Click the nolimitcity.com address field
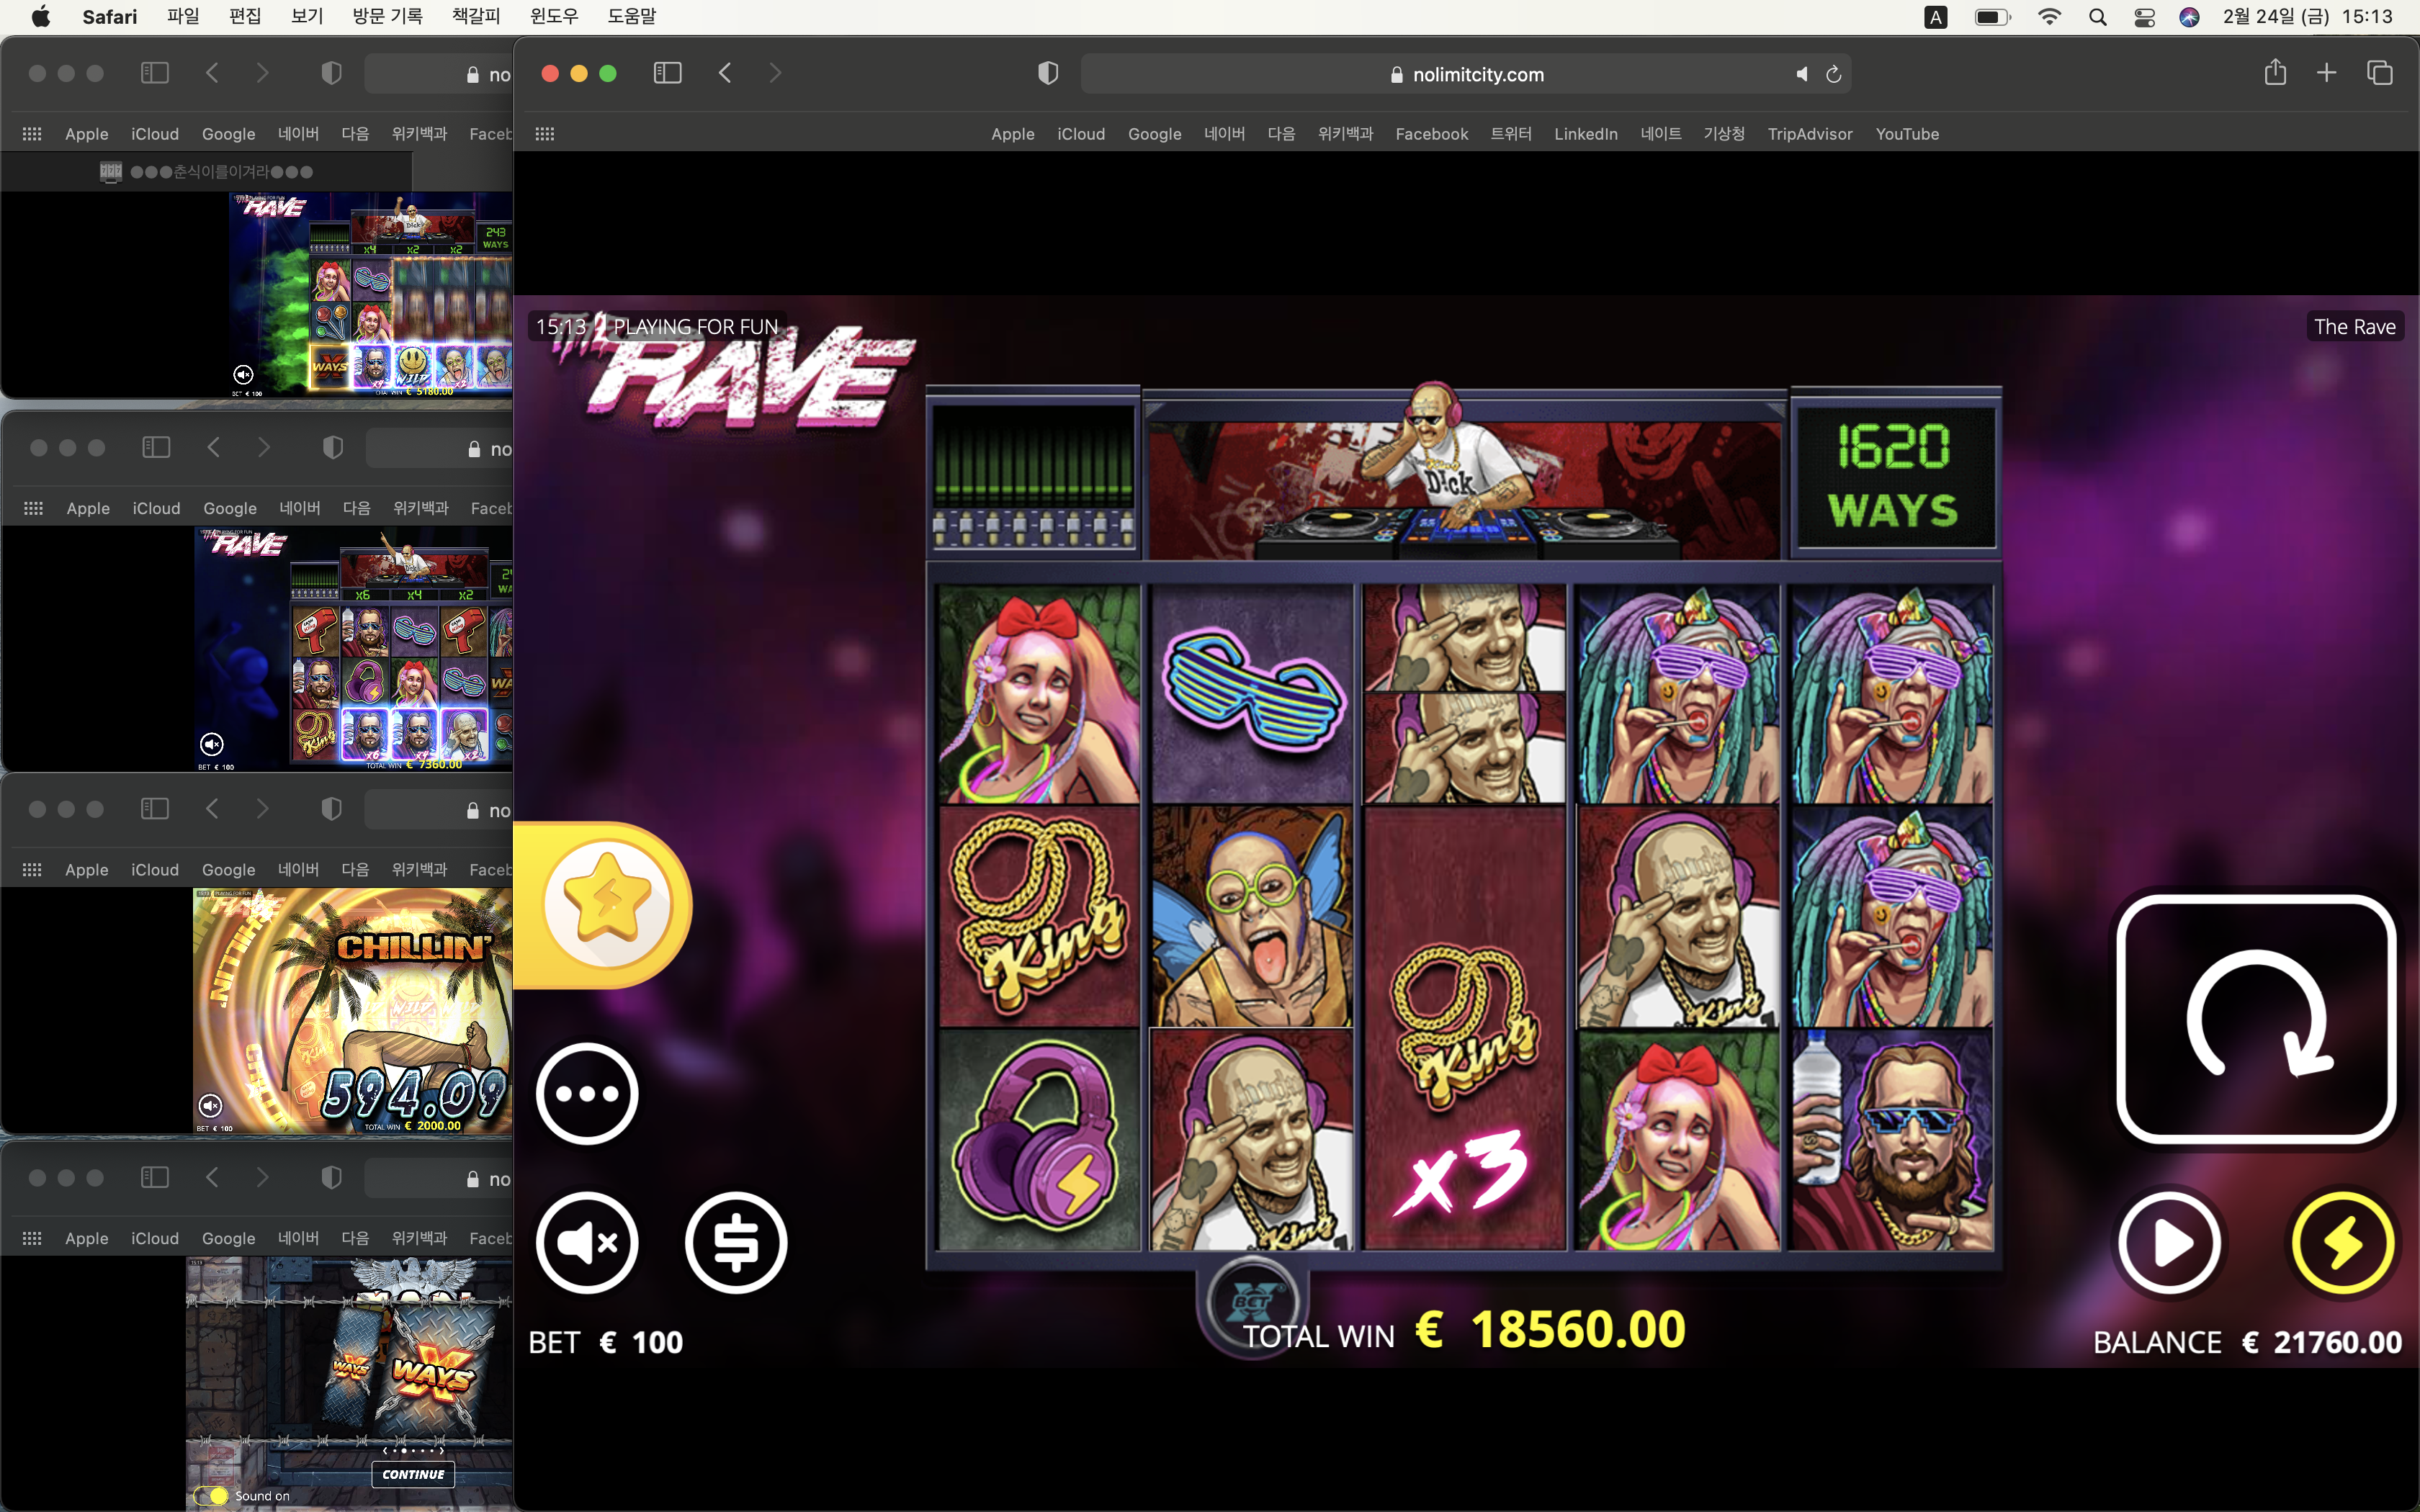 (x=1466, y=74)
